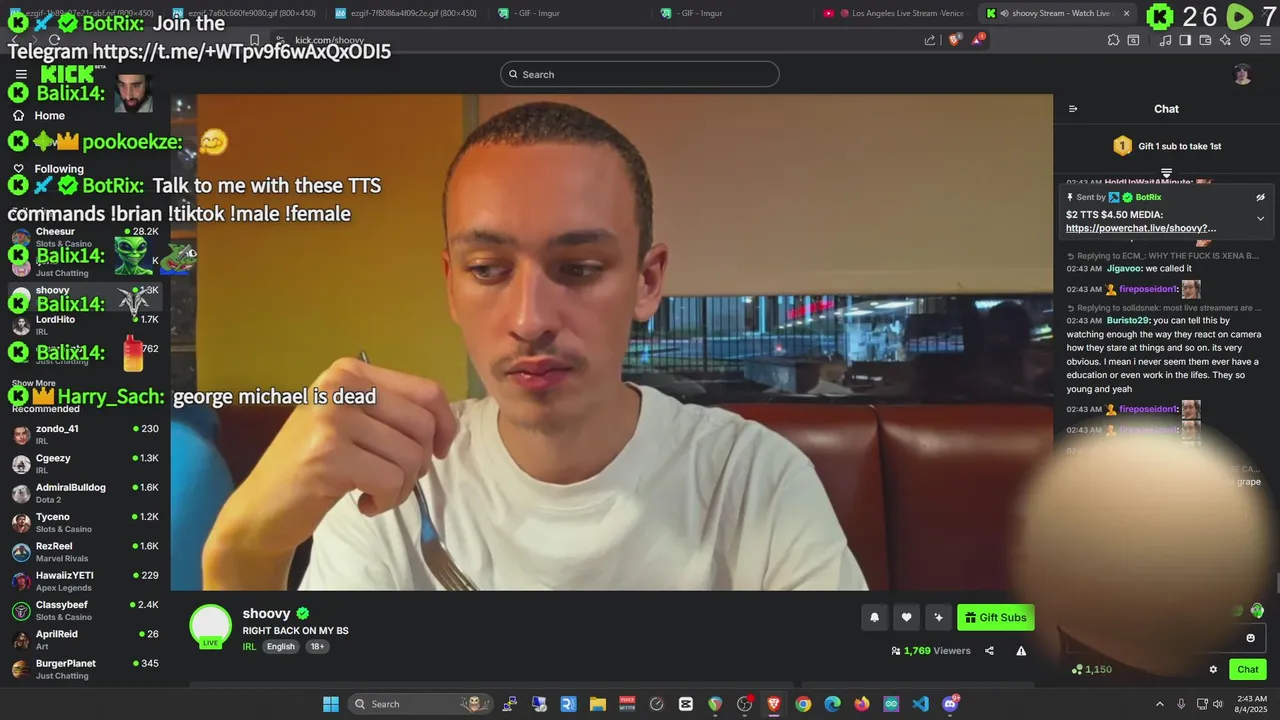Open AdmiralBulldog recommended channel
The image size is (1280, 720).
[x=85, y=493]
